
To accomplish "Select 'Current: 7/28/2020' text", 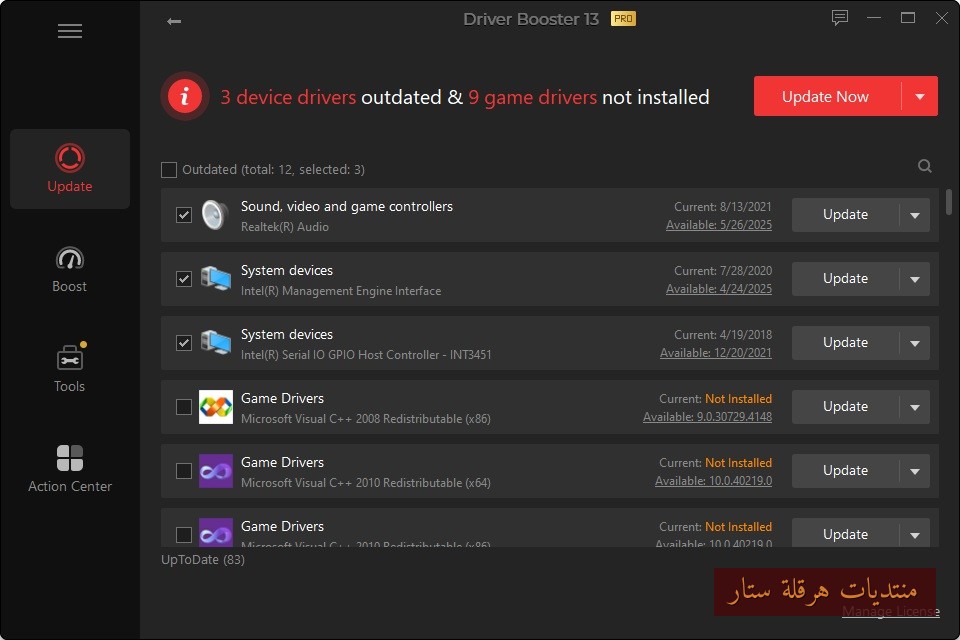I will coord(722,271).
